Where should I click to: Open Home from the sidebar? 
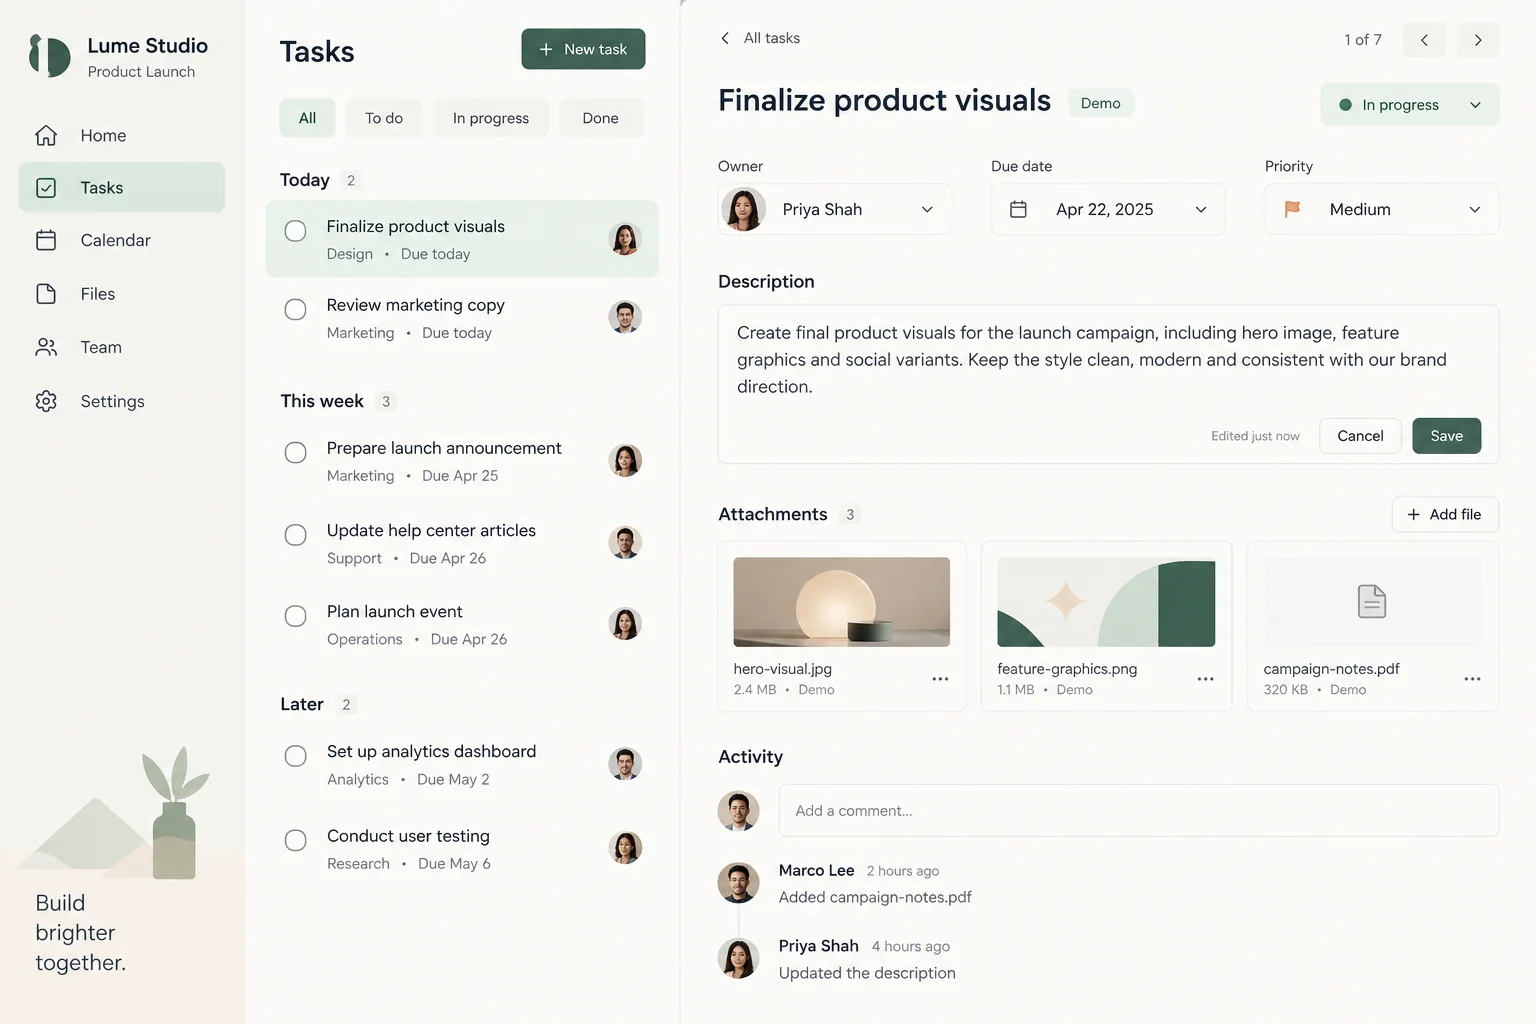121,135
